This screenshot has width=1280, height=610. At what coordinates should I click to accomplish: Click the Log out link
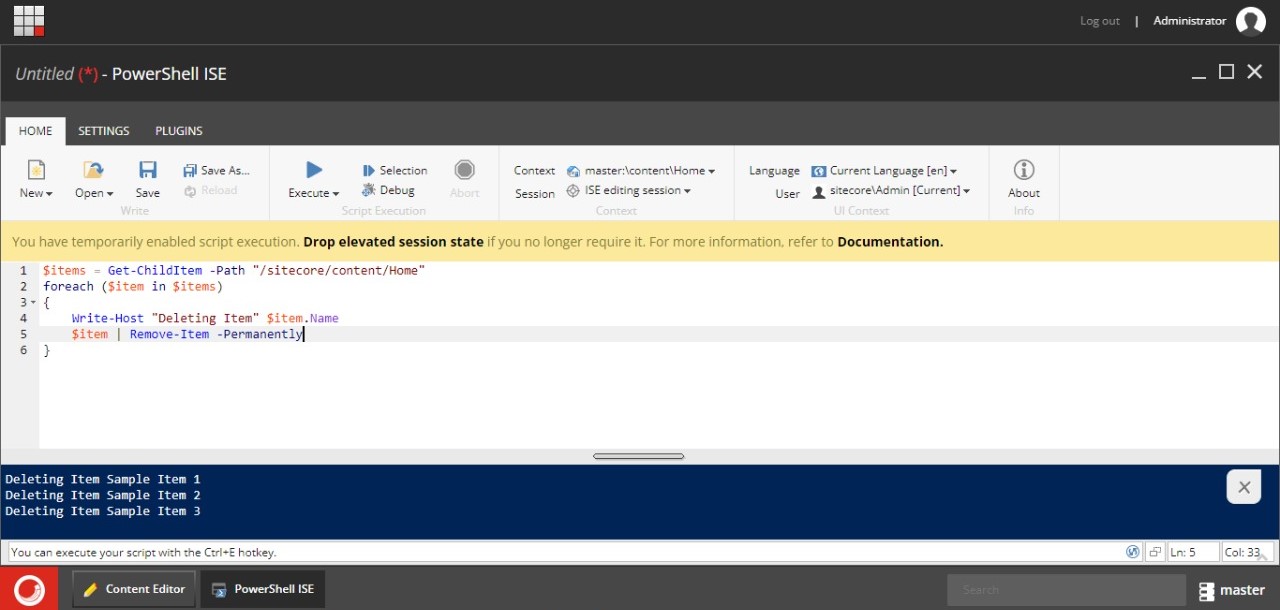pos(1100,21)
